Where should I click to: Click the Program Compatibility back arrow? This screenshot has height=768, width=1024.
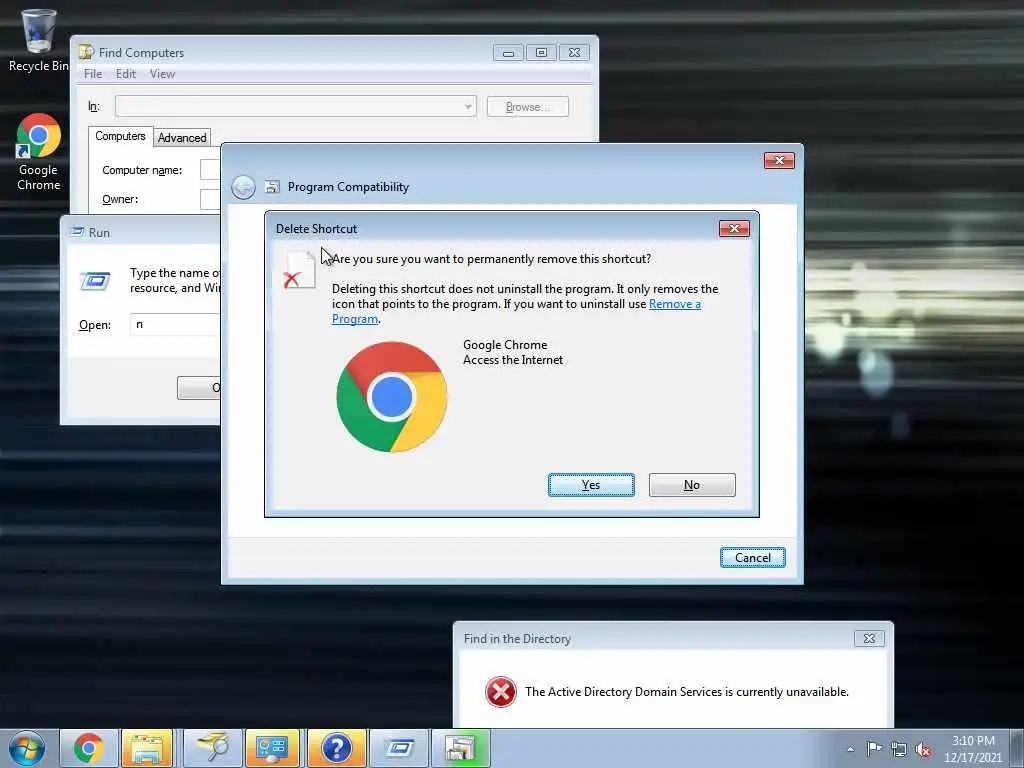[x=244, y=187]
